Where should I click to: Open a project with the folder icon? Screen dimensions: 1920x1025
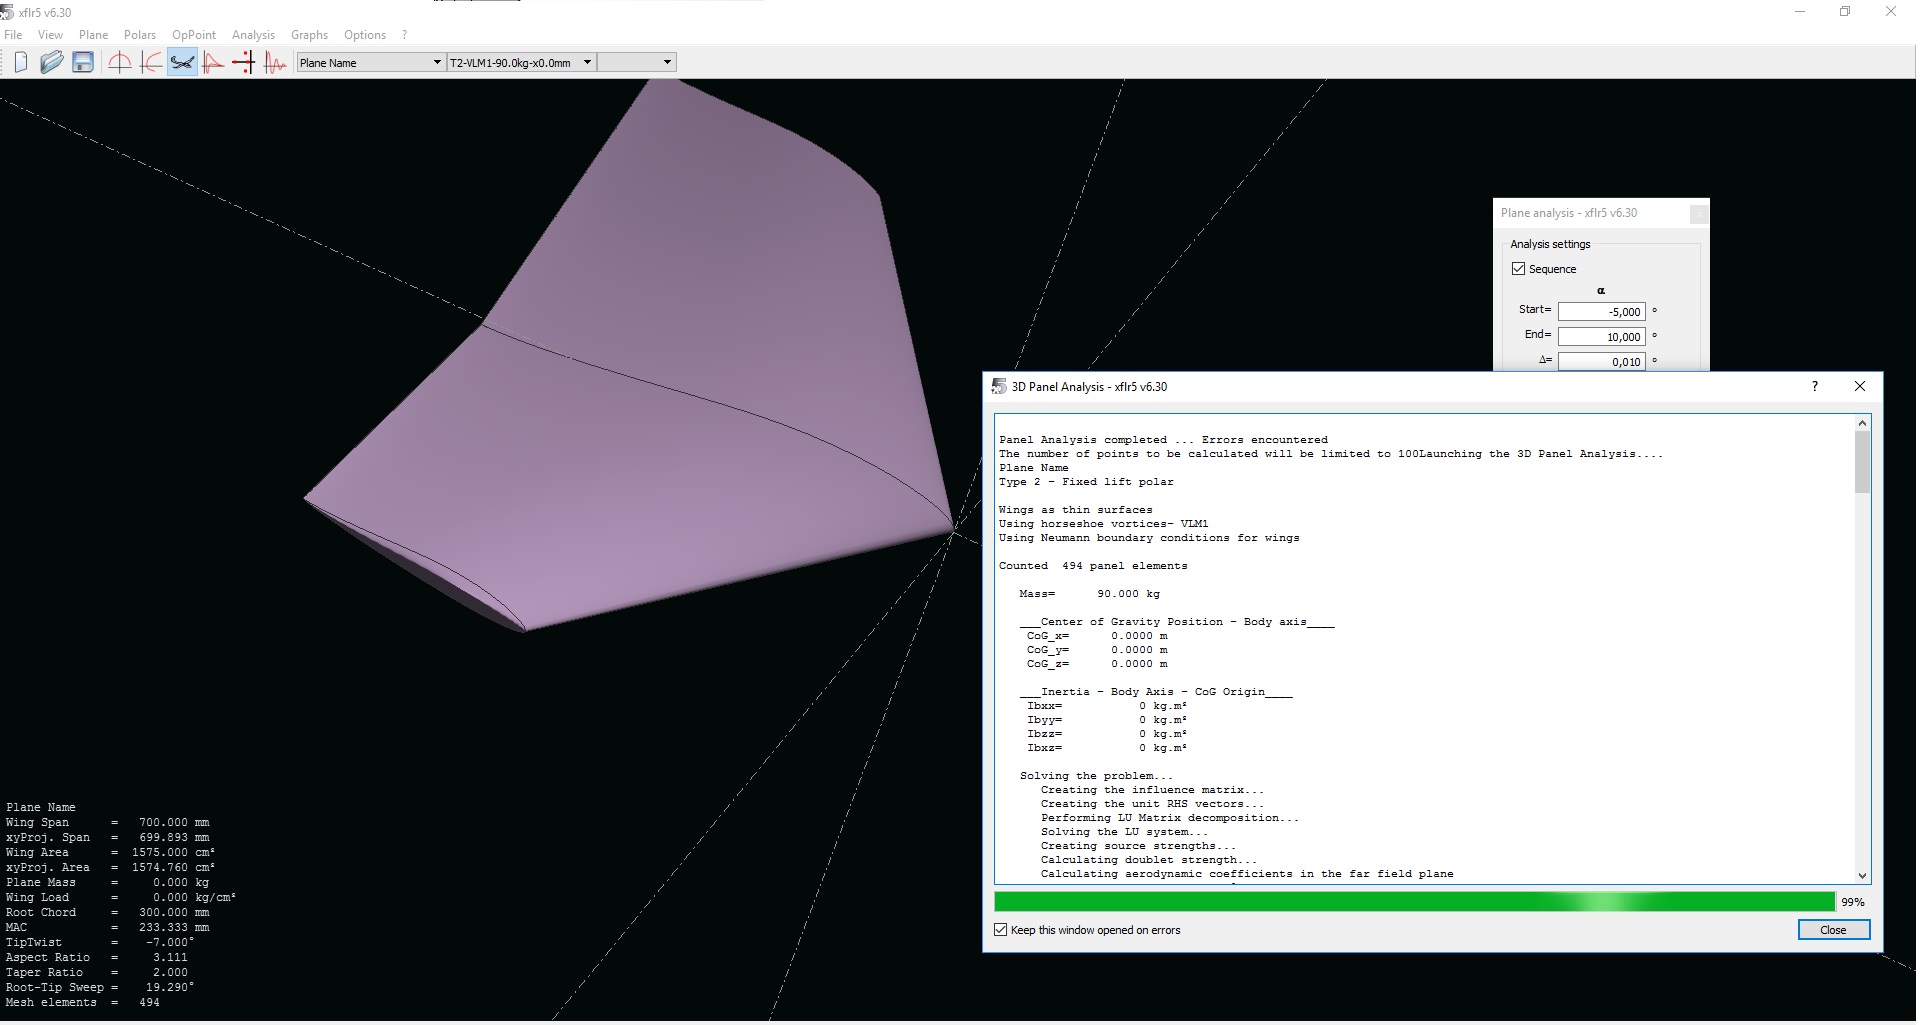click(x=52, y=63)
